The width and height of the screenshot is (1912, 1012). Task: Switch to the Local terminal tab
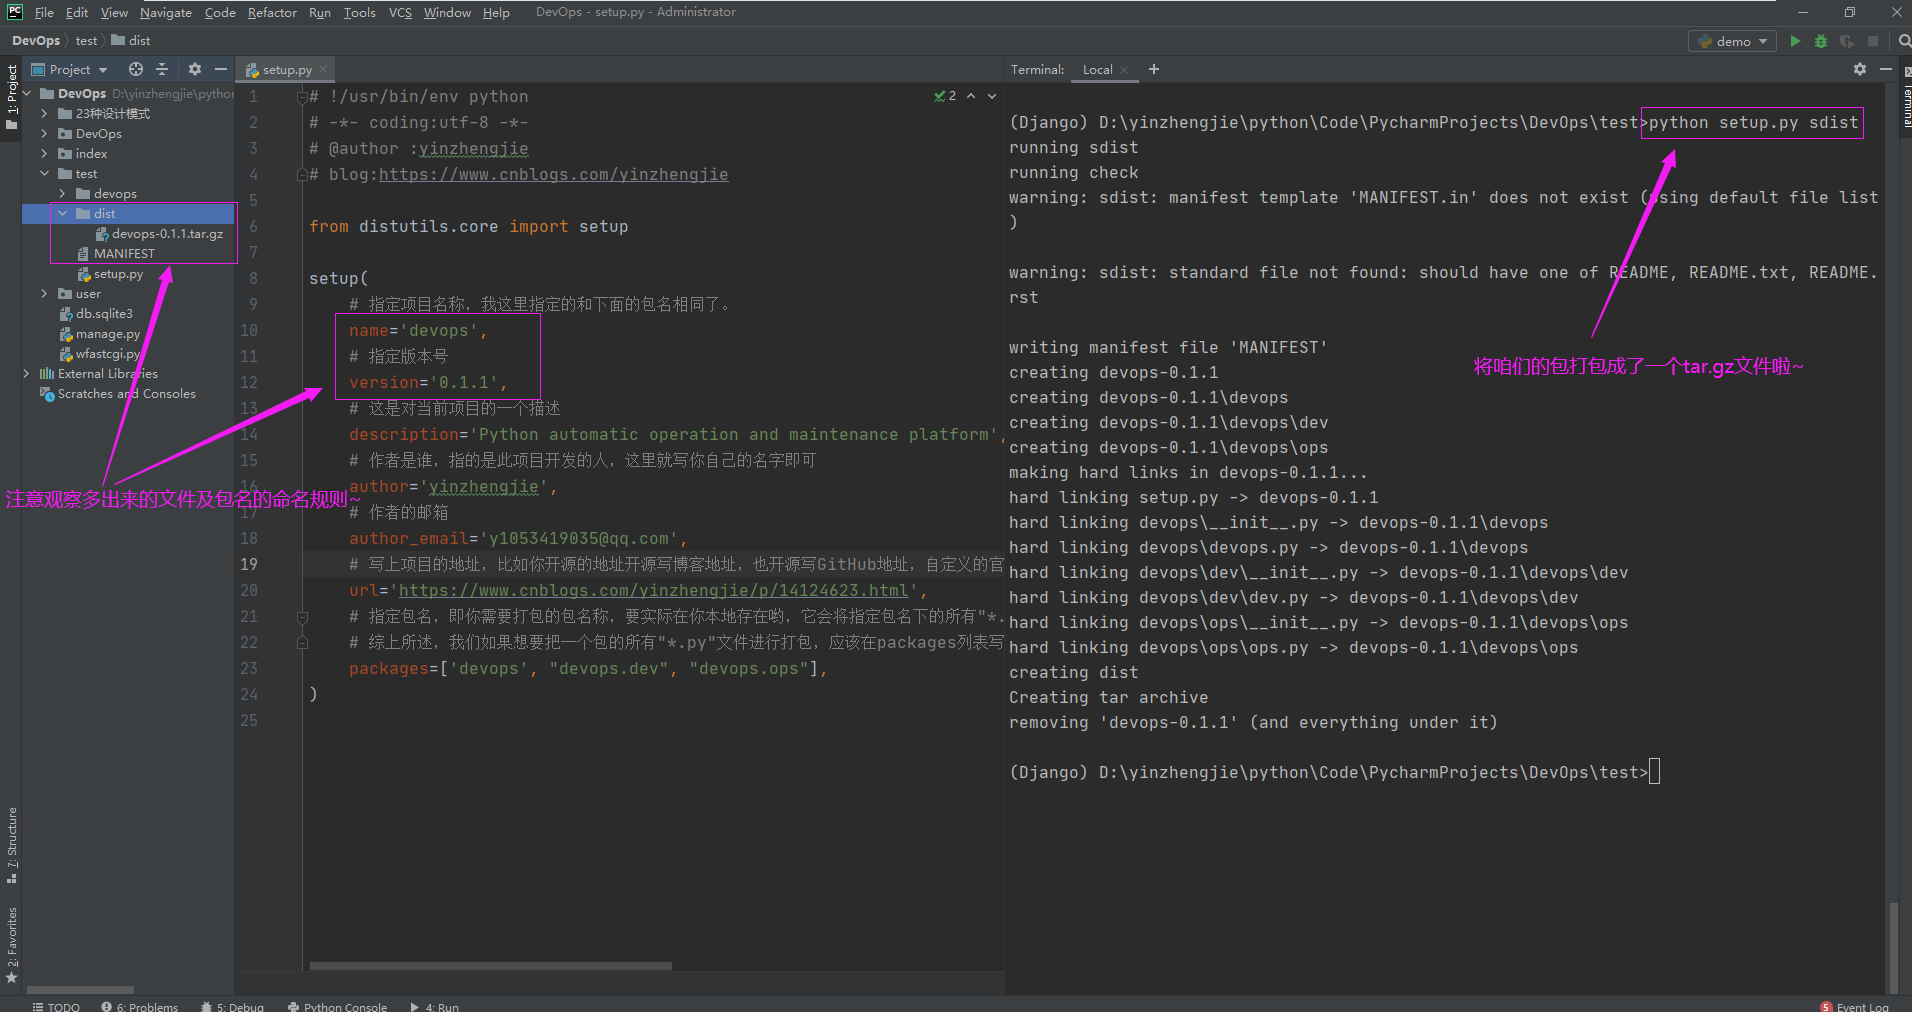(1098, 69)
